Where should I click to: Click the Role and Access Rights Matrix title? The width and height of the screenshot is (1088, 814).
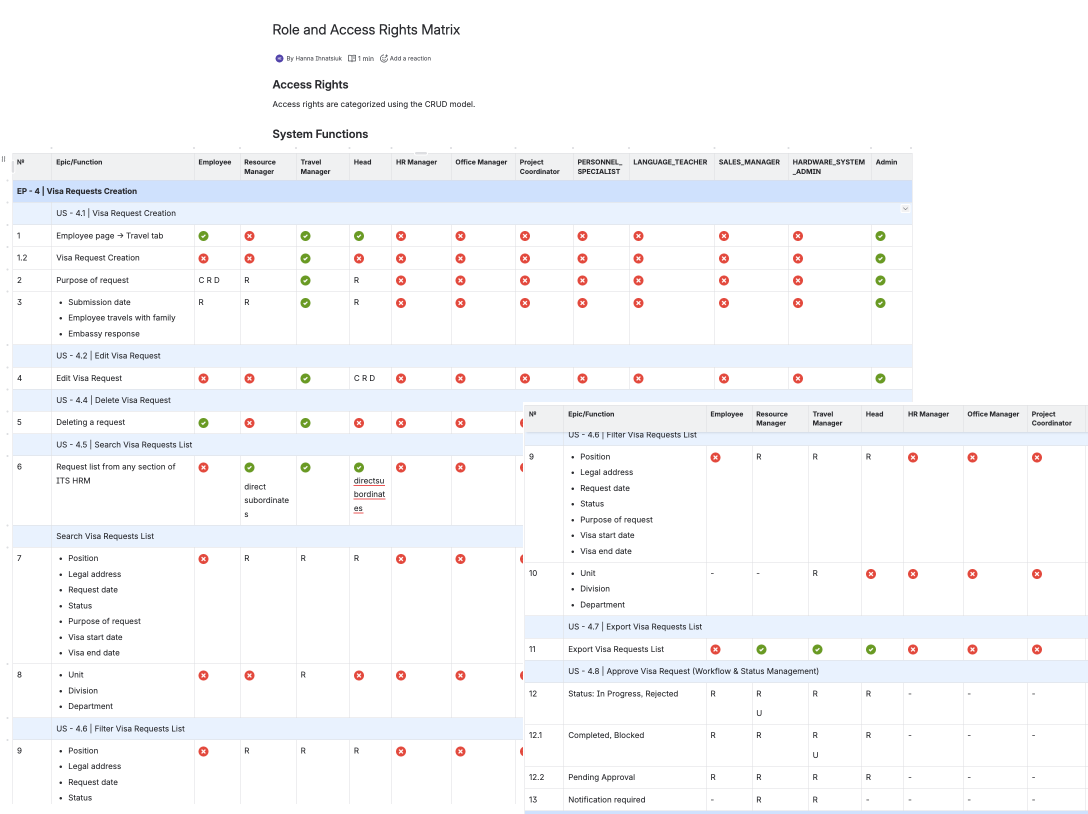point(366,30)
